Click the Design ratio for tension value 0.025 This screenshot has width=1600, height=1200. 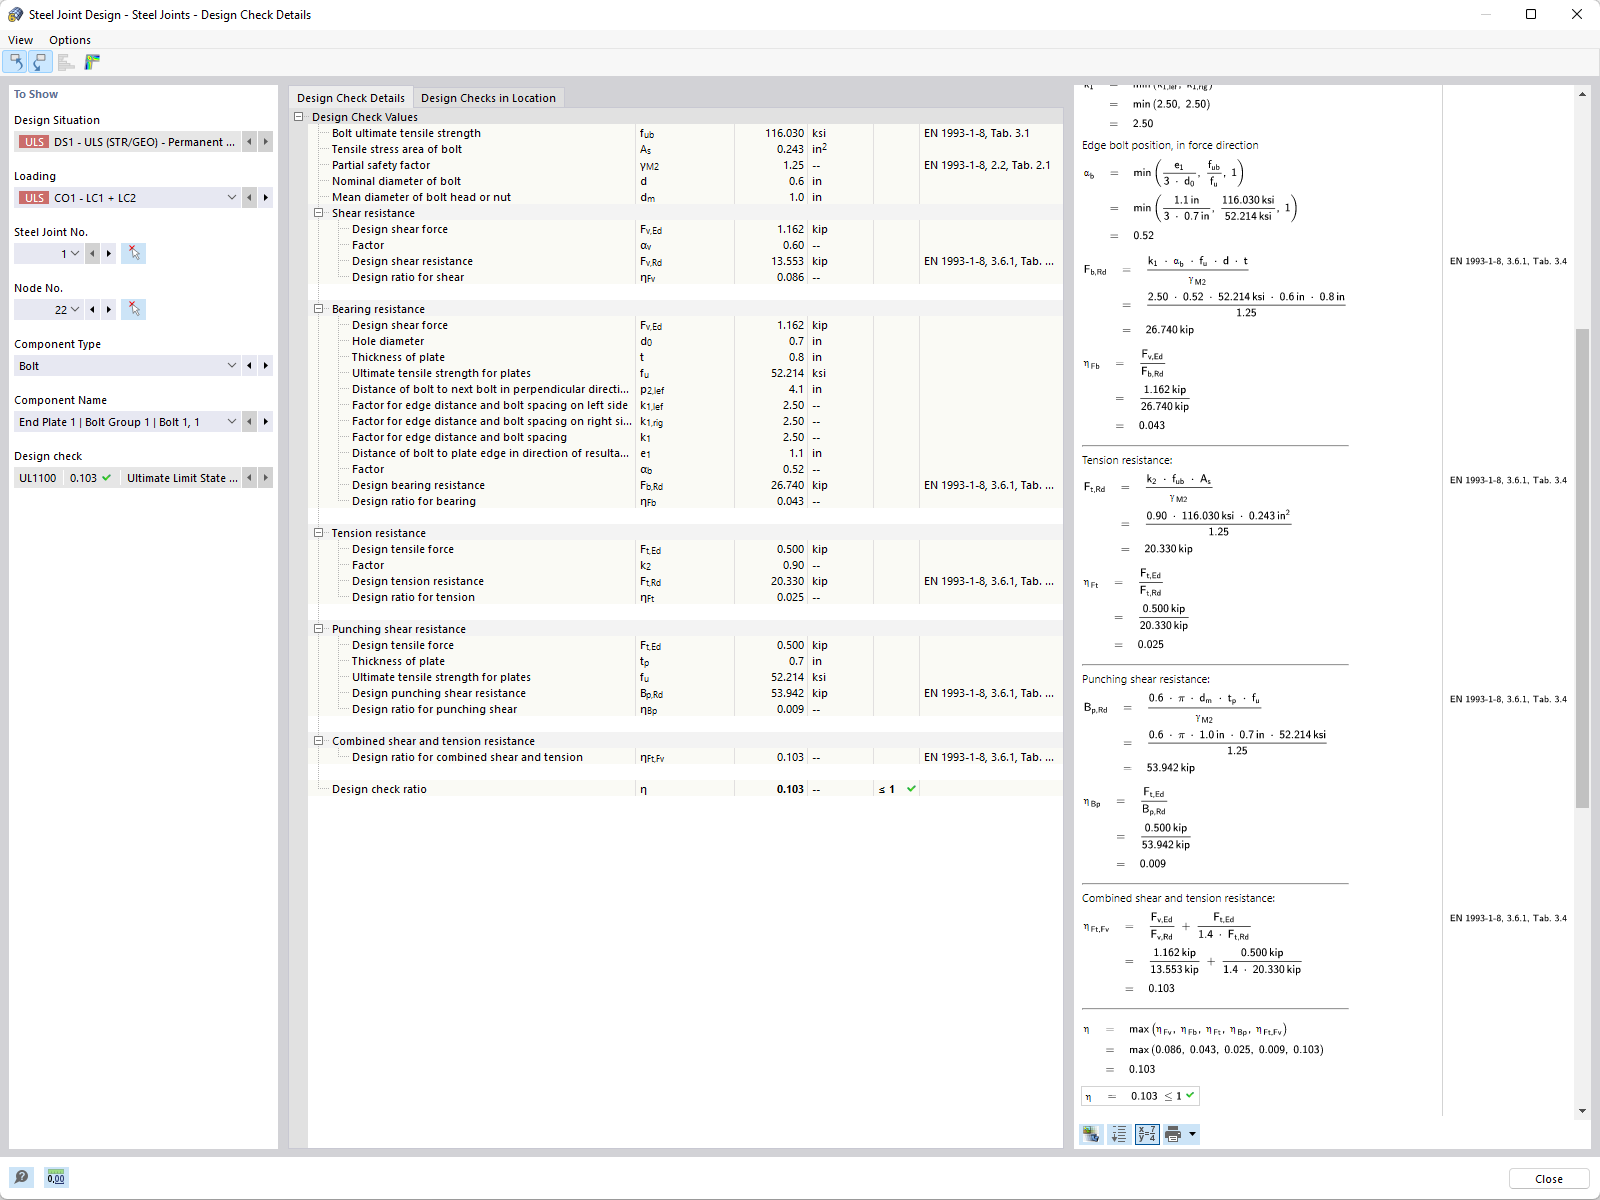point(790,597)
